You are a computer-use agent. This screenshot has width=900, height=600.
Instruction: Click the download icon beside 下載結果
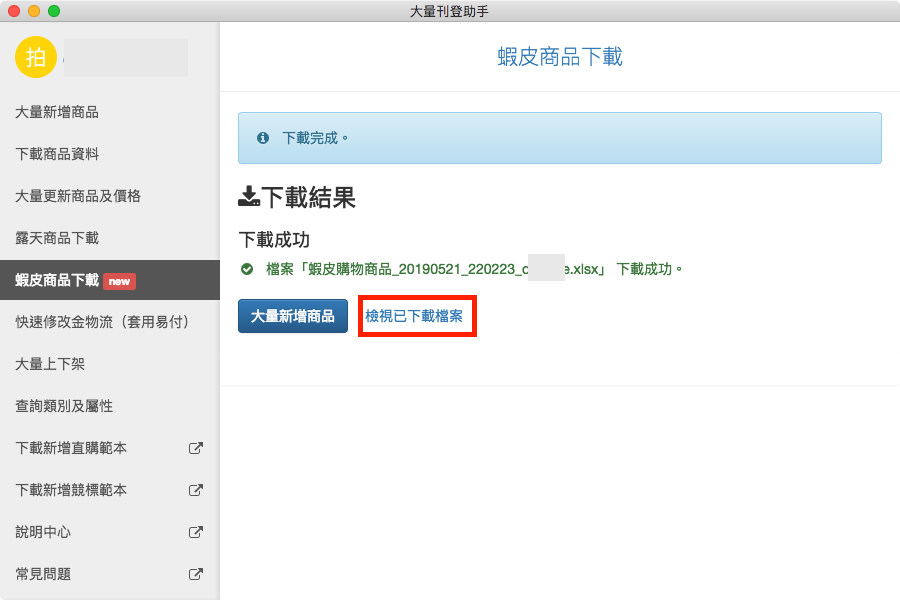[248, 197]
